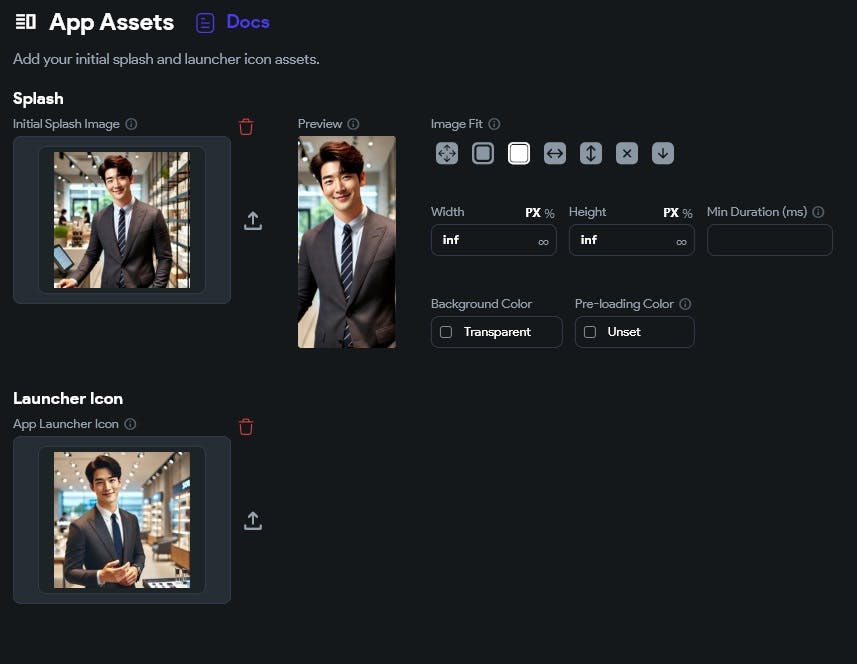Set Width to infinity using infinity icon

point(543,242)
